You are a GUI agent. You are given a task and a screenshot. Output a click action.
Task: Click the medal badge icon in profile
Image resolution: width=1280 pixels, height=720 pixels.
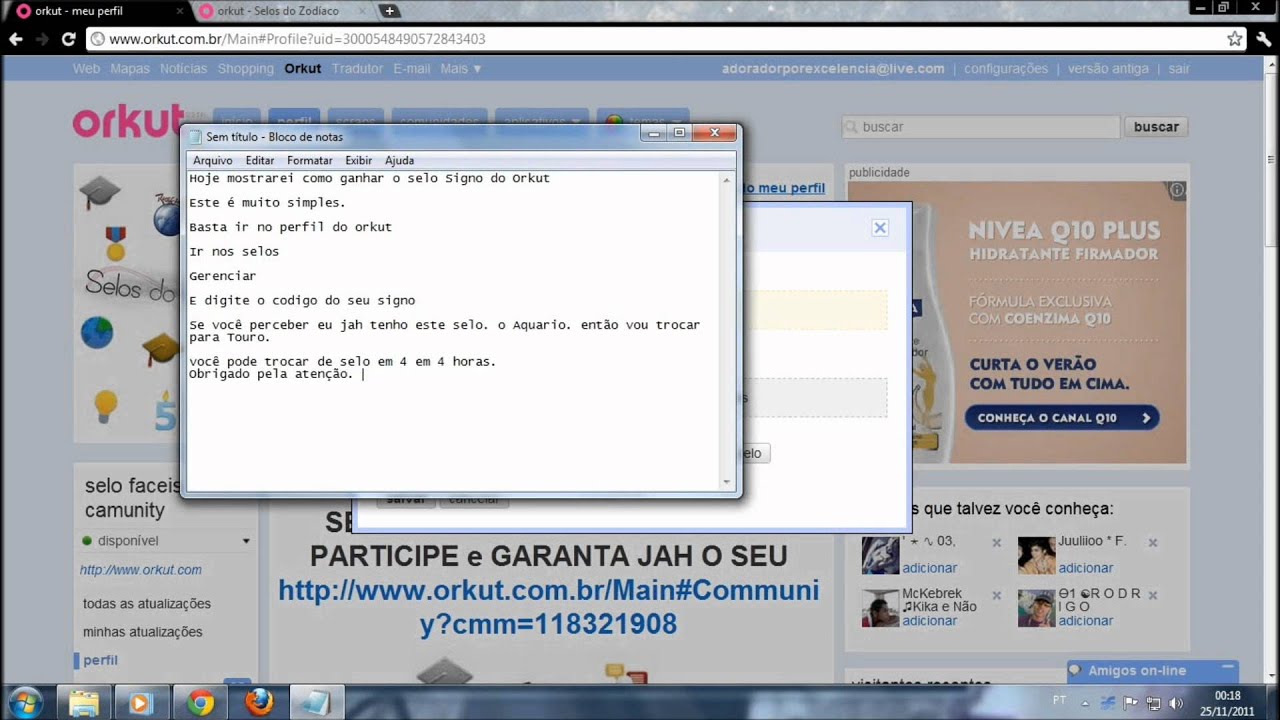pos(116,244)
